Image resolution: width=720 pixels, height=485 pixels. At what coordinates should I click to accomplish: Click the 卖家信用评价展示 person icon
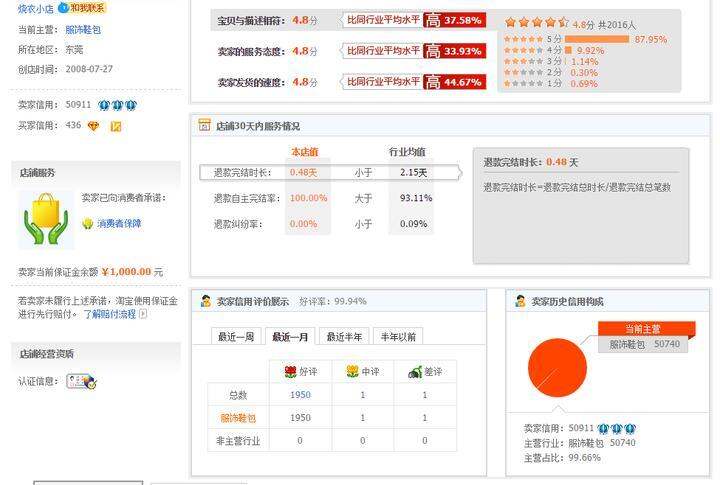205,301
